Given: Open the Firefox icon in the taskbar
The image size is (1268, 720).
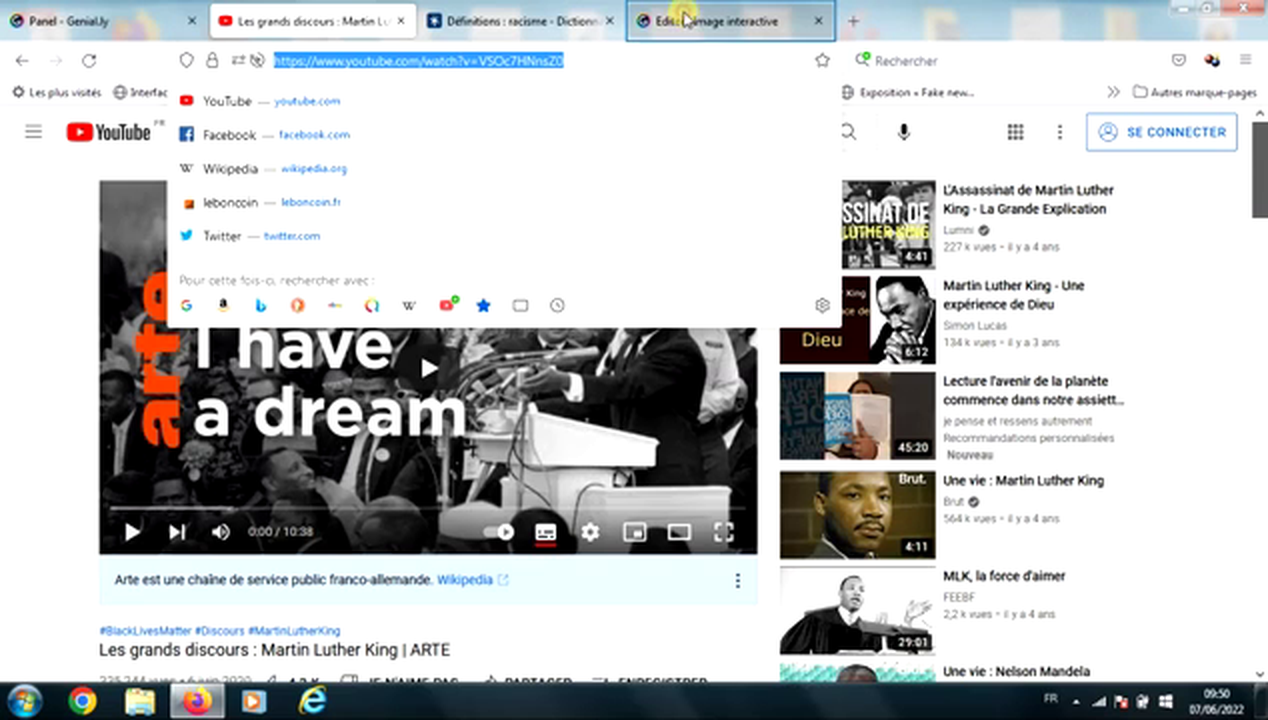Looking at the screenshot, I should click(198, 701).
